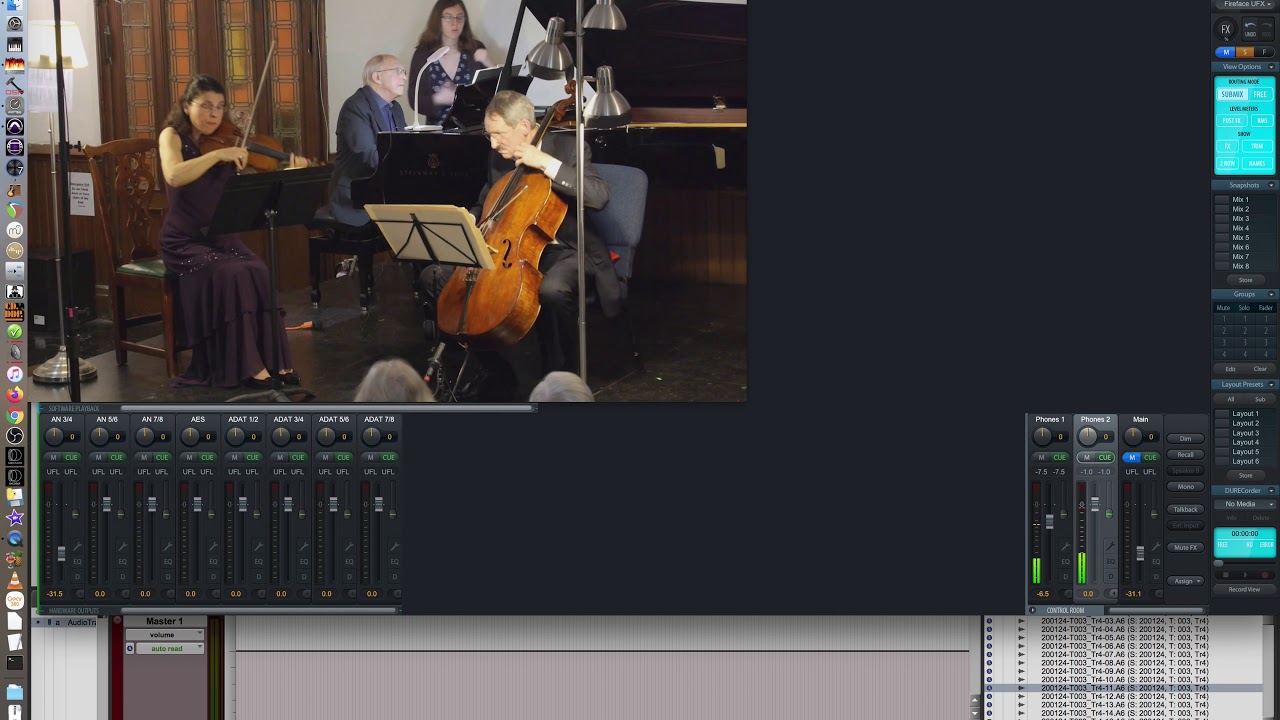Viewport: 1280px width, 720px height.
Task: Click the AN 5/6 channel fader
Action: click(107, 505)
